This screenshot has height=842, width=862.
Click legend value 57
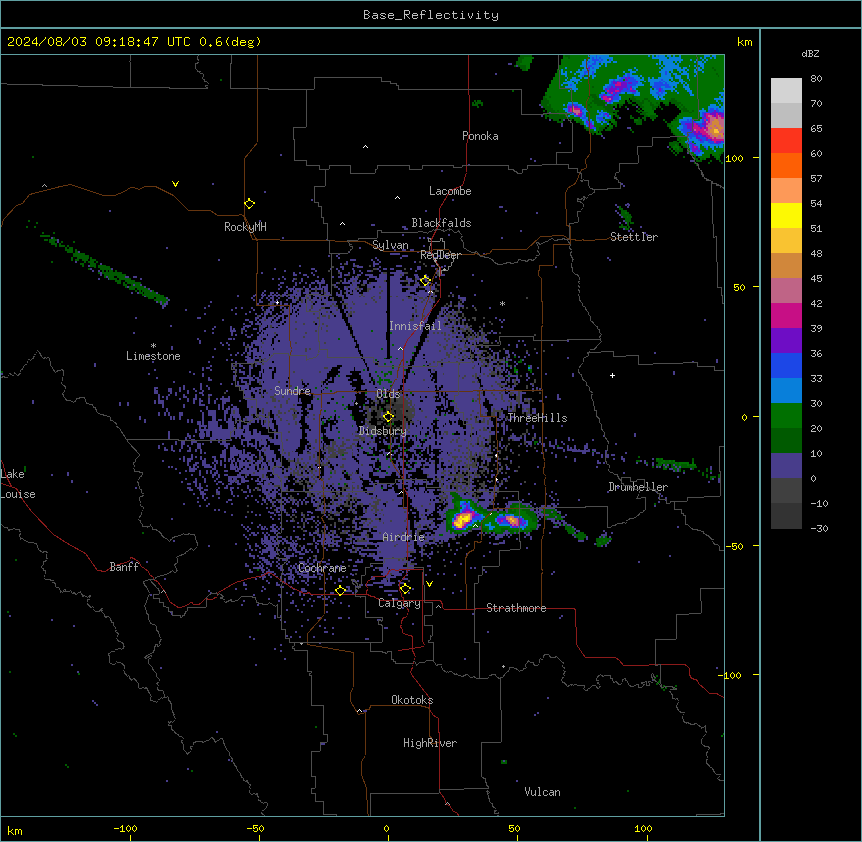coord(816,179)
